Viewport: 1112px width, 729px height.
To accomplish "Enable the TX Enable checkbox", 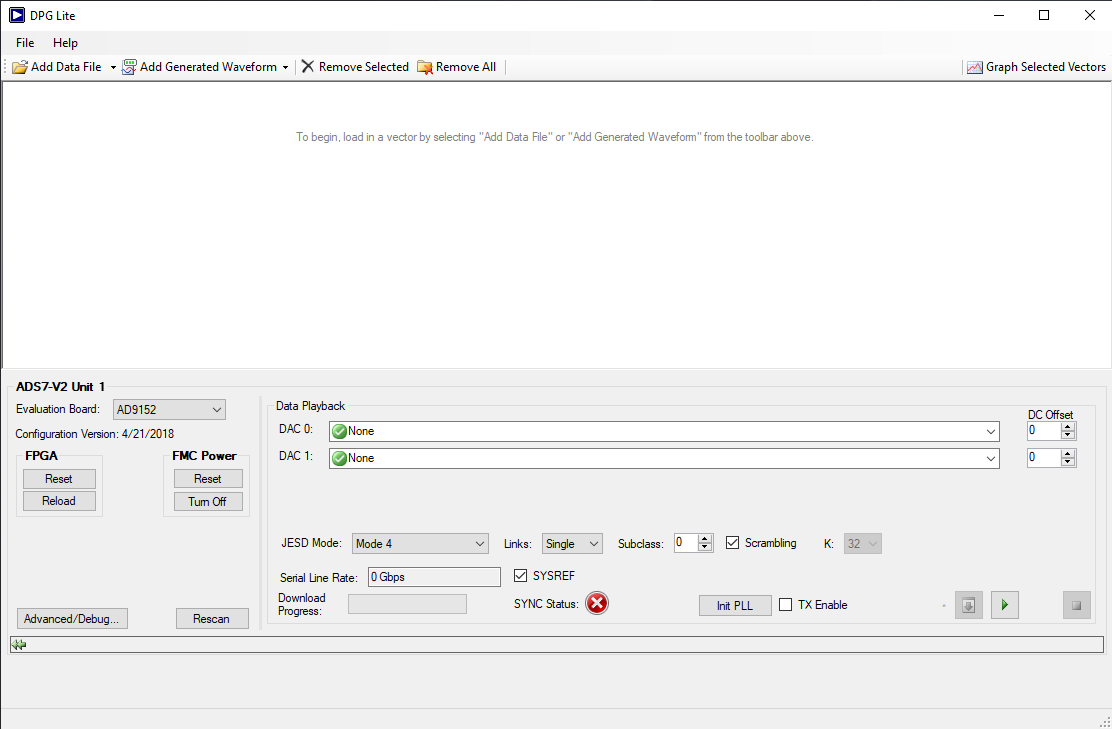I will coord(786,604).
